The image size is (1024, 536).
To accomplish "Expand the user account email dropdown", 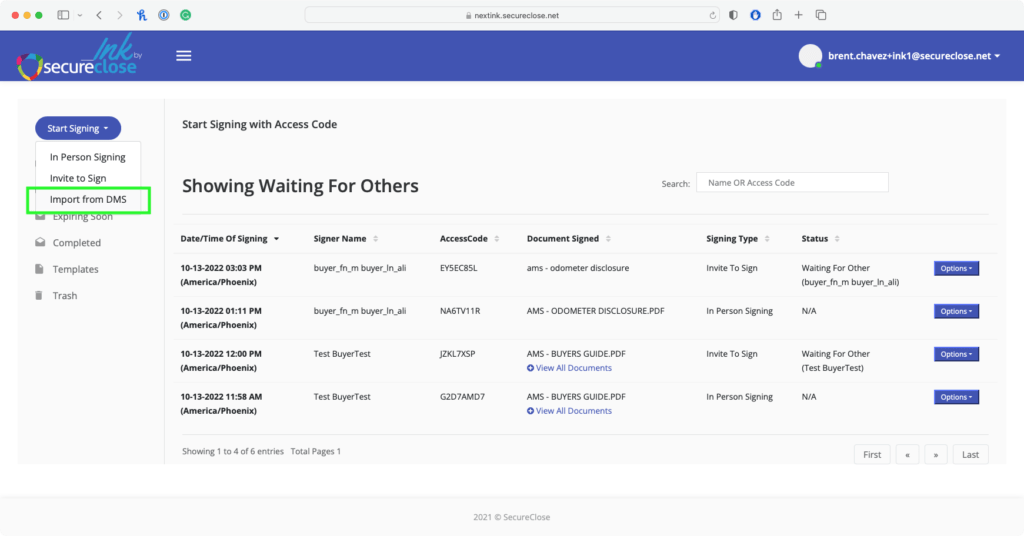I will 913,56.
